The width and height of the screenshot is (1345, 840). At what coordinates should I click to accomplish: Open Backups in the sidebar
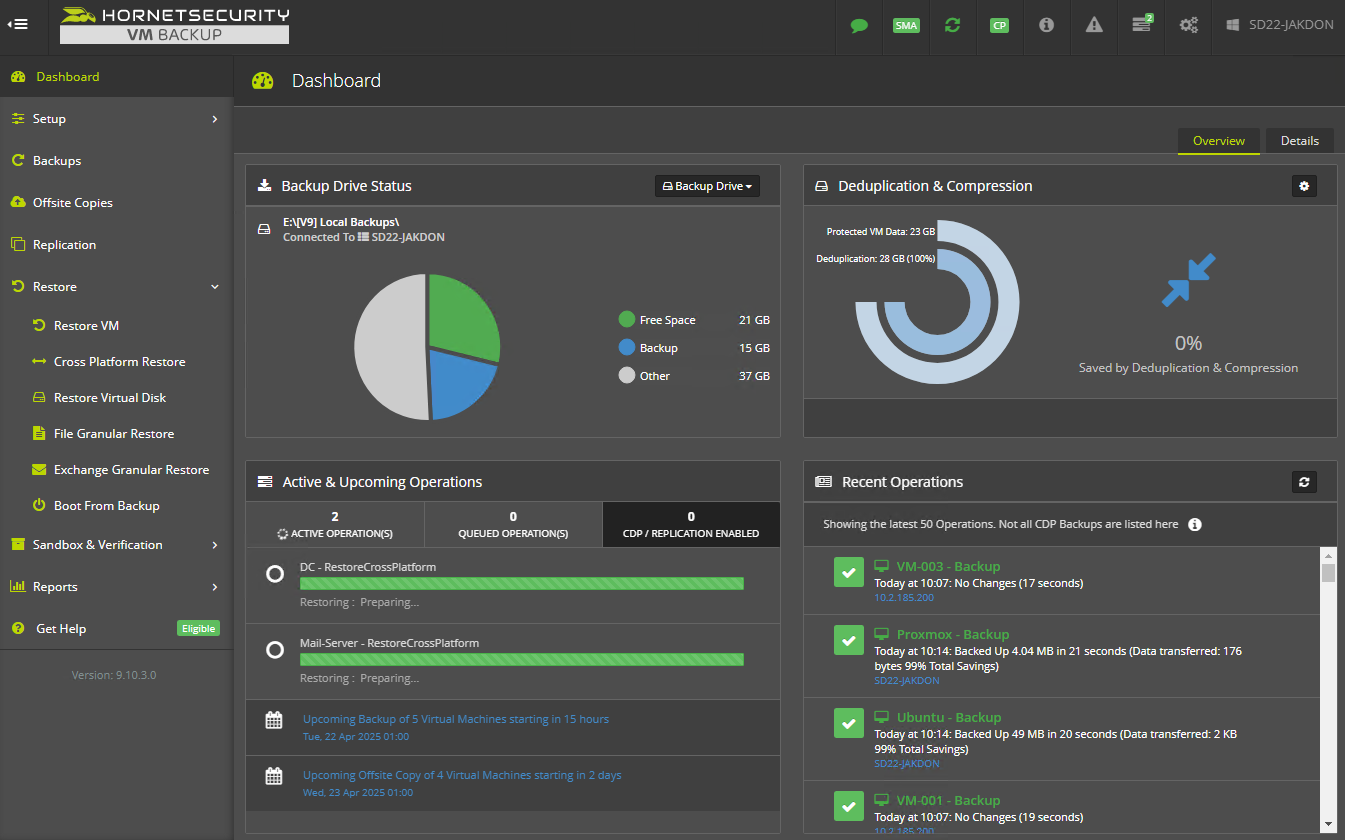[116, 161]
